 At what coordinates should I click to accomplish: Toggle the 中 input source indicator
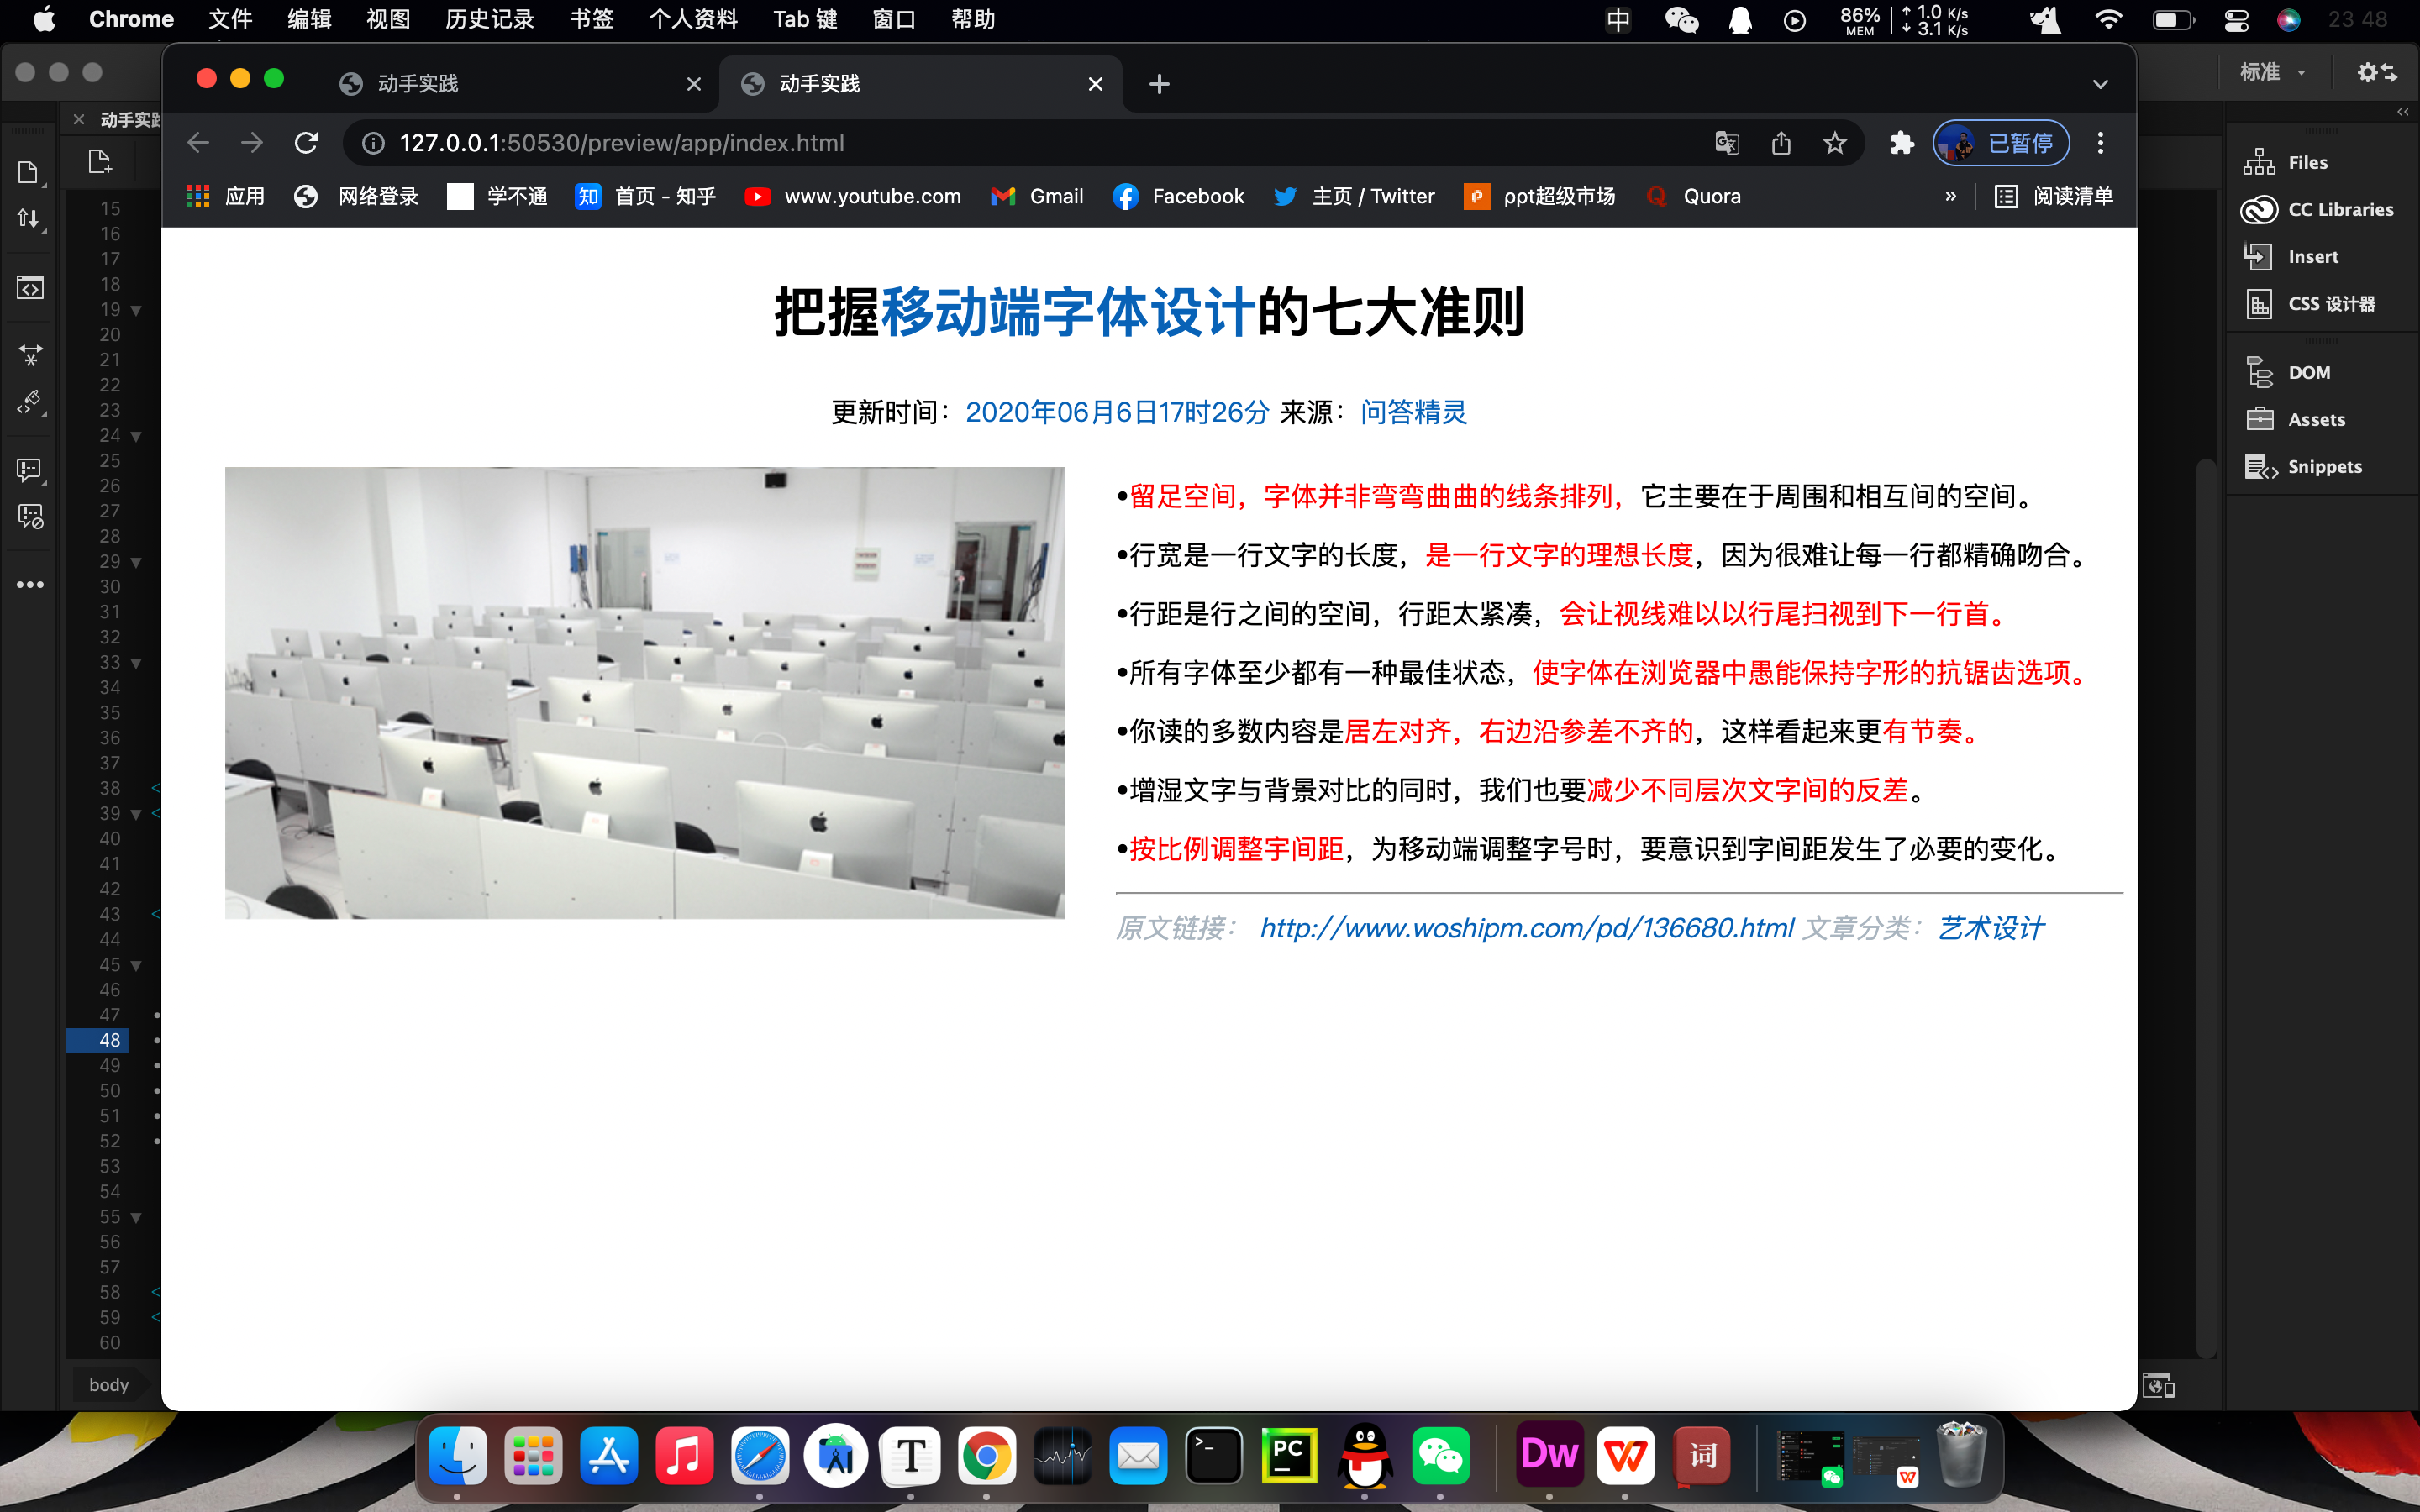coord(1618,19)
